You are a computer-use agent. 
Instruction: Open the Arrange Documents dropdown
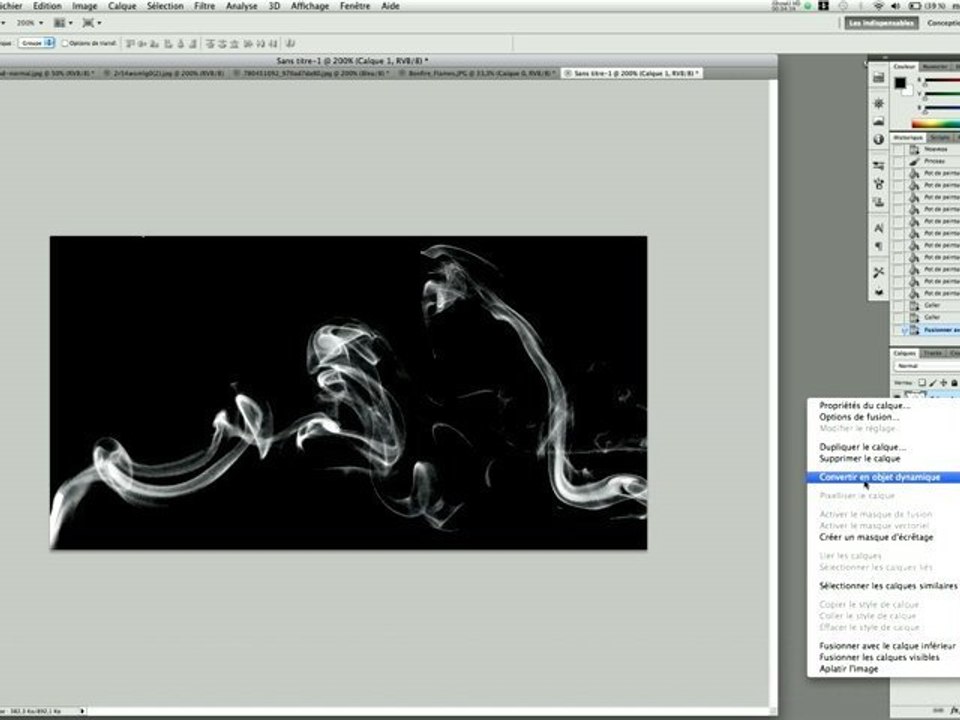tap(63, 23)
